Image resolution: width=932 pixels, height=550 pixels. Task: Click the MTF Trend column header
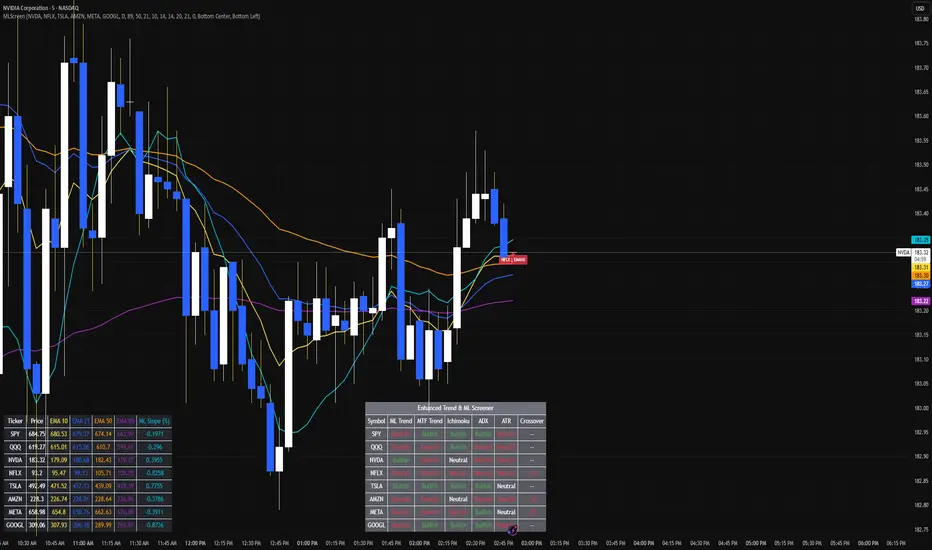click(430, 421)
